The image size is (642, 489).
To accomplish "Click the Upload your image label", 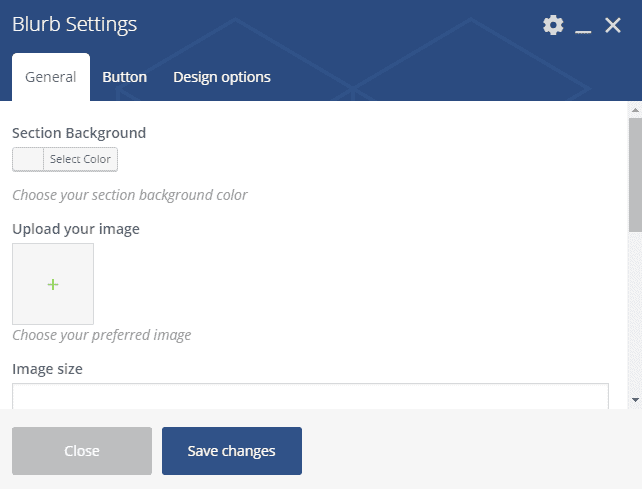I will pos(76,229).
